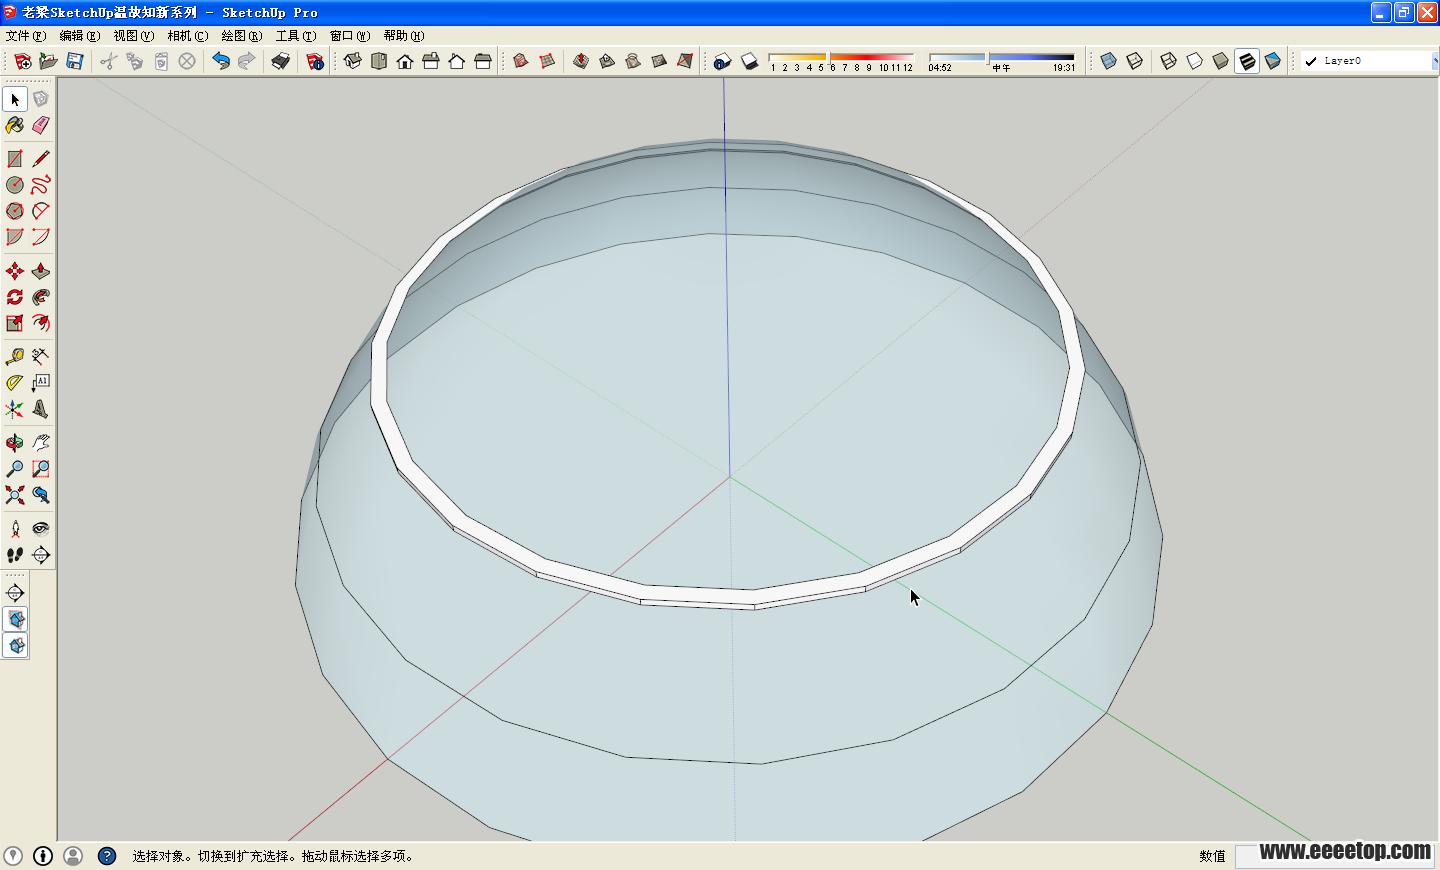Click the Undo arrow icon
Viewport: 1440px width, 870px height.
[221, 61]
